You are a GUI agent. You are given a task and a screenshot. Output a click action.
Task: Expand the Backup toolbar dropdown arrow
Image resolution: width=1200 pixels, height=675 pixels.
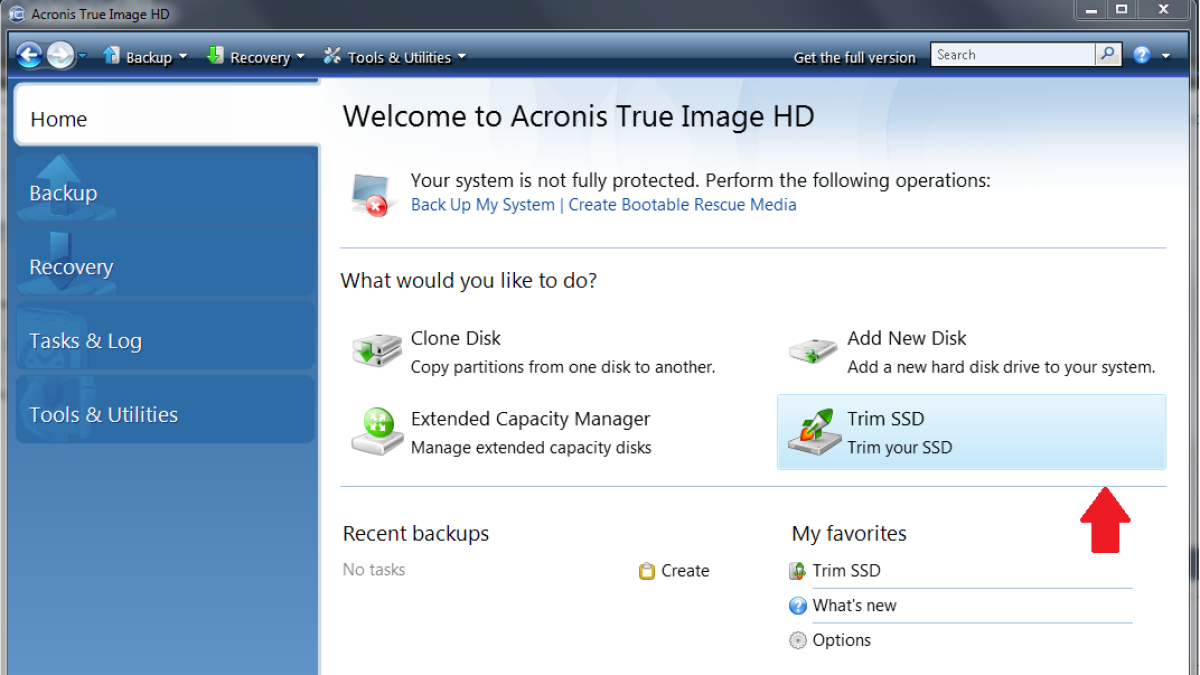(183, 57)
